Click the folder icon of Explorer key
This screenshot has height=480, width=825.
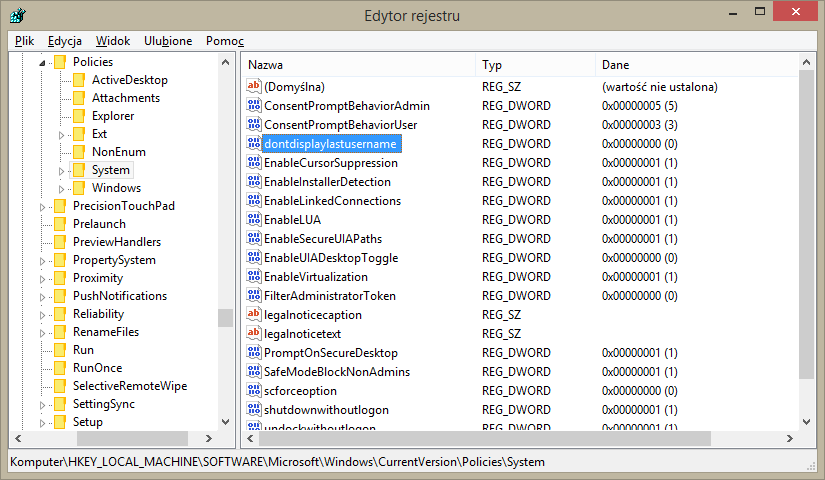pyautogui.click(x=79, y=116)
